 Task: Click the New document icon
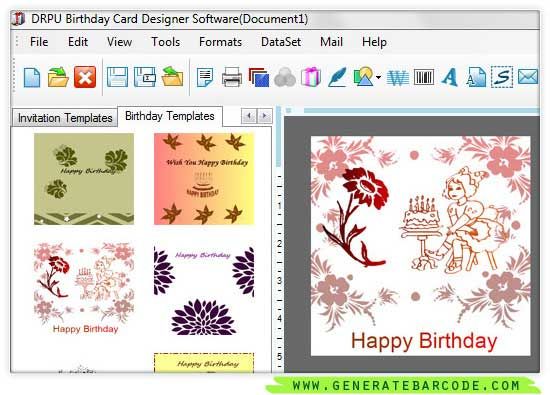coord(32,77)
